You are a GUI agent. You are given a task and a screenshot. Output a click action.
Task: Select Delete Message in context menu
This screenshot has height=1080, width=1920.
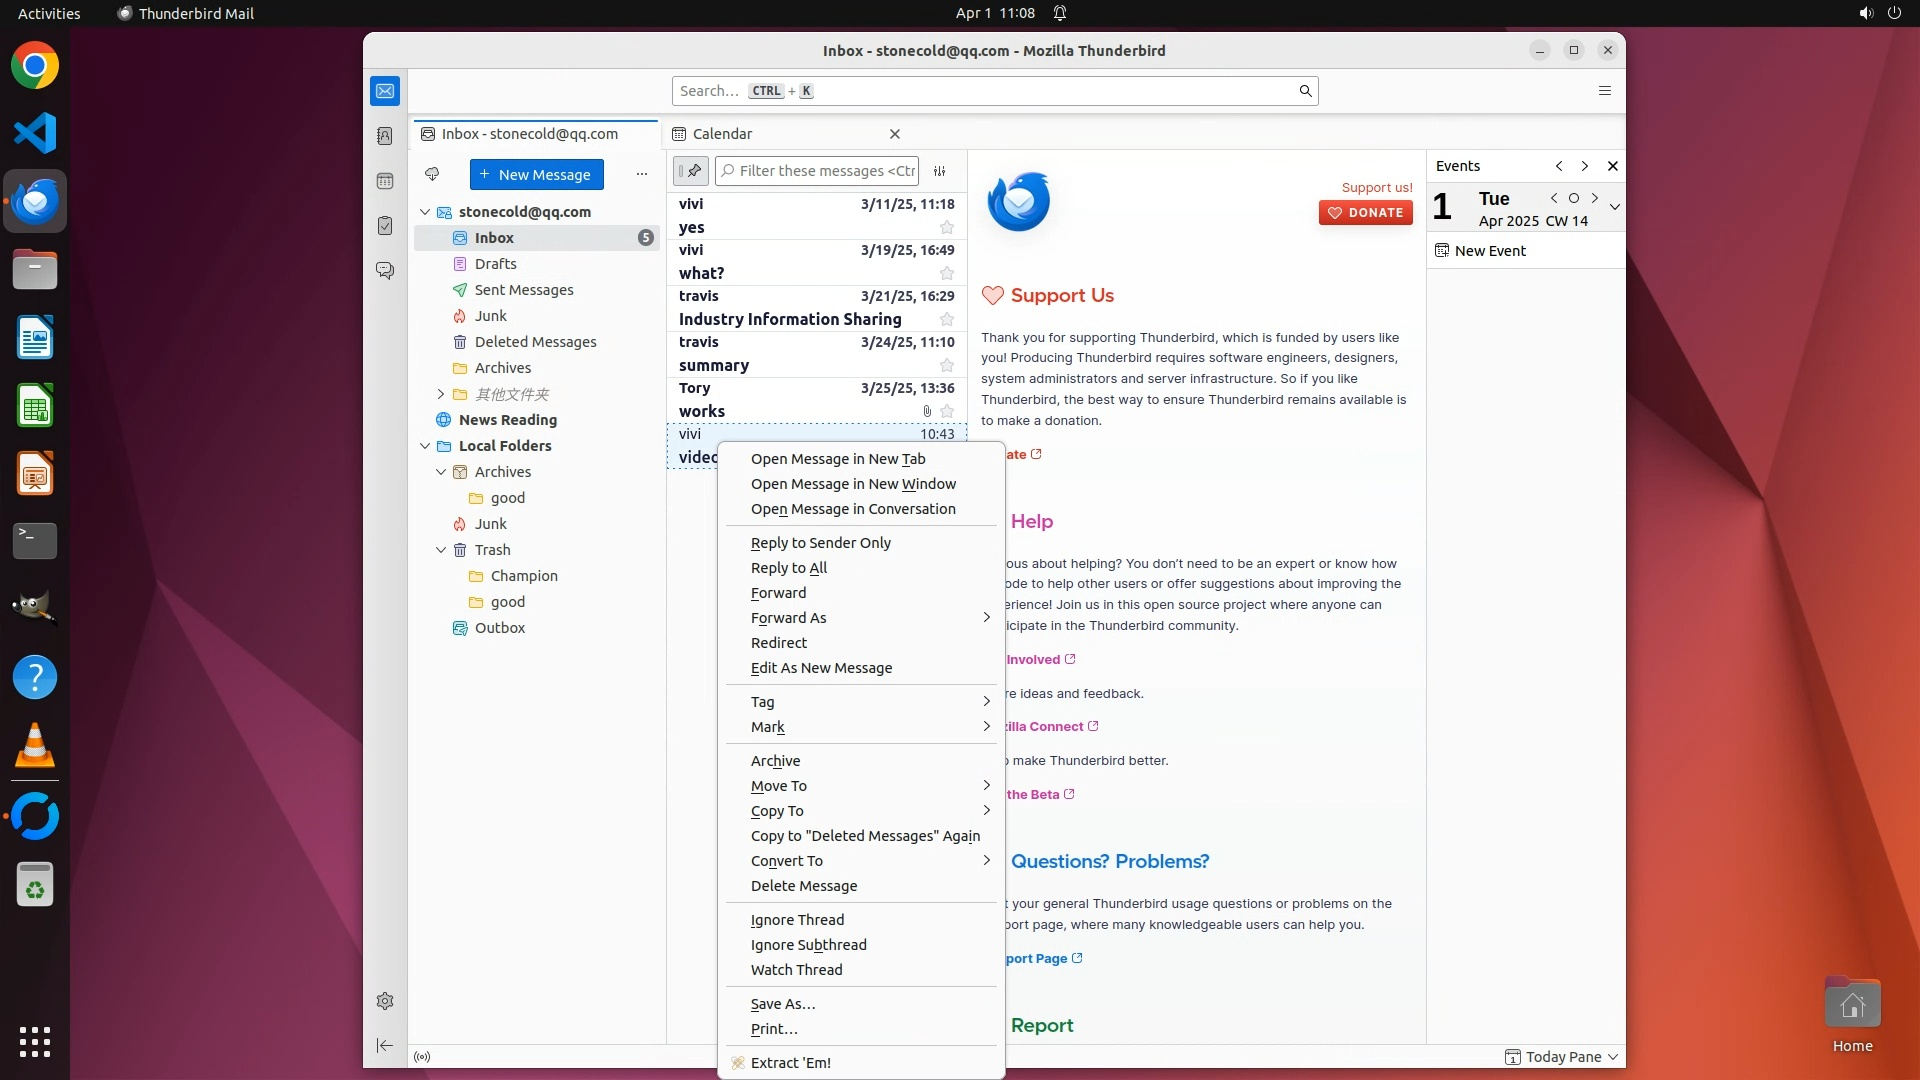803,886
